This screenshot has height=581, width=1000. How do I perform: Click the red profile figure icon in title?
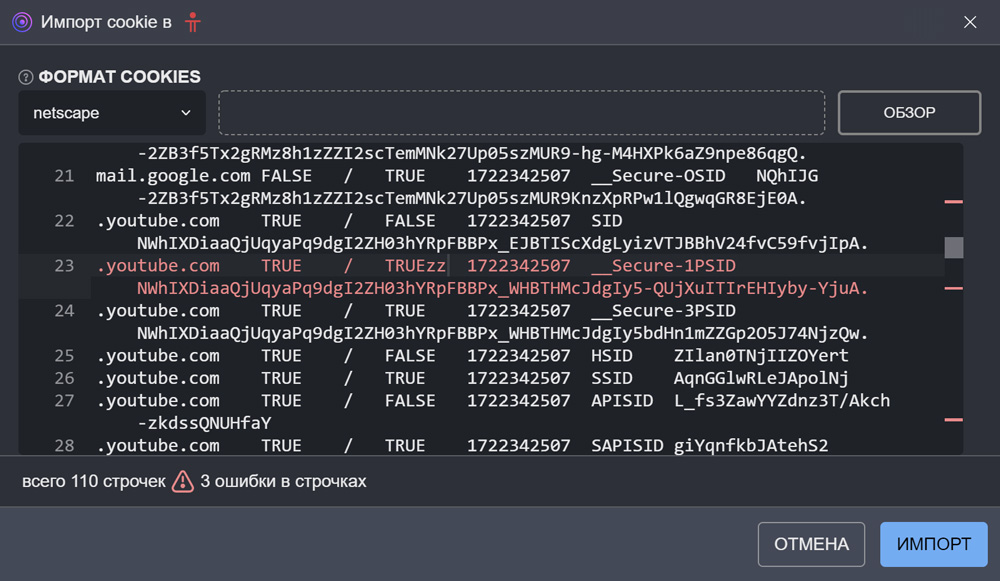(193, 22)
